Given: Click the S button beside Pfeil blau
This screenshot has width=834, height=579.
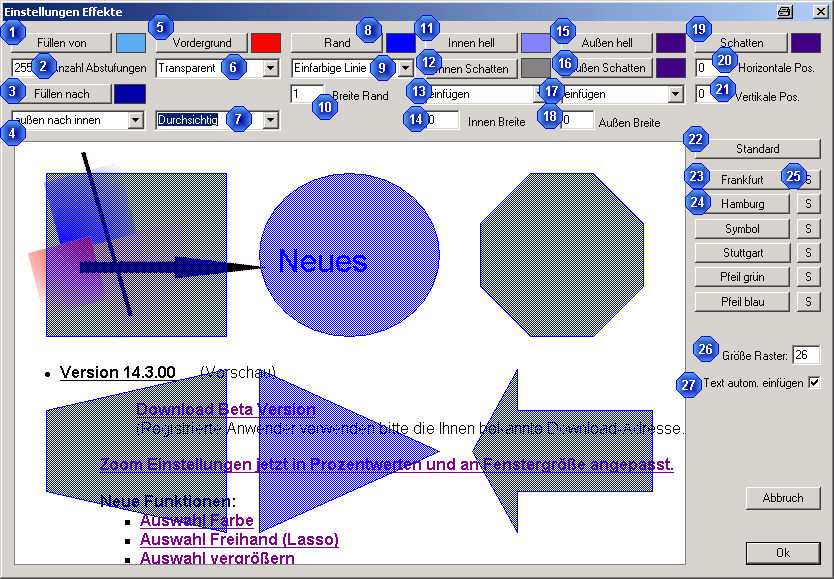Looking at the screenshot, I should point(808,301).
